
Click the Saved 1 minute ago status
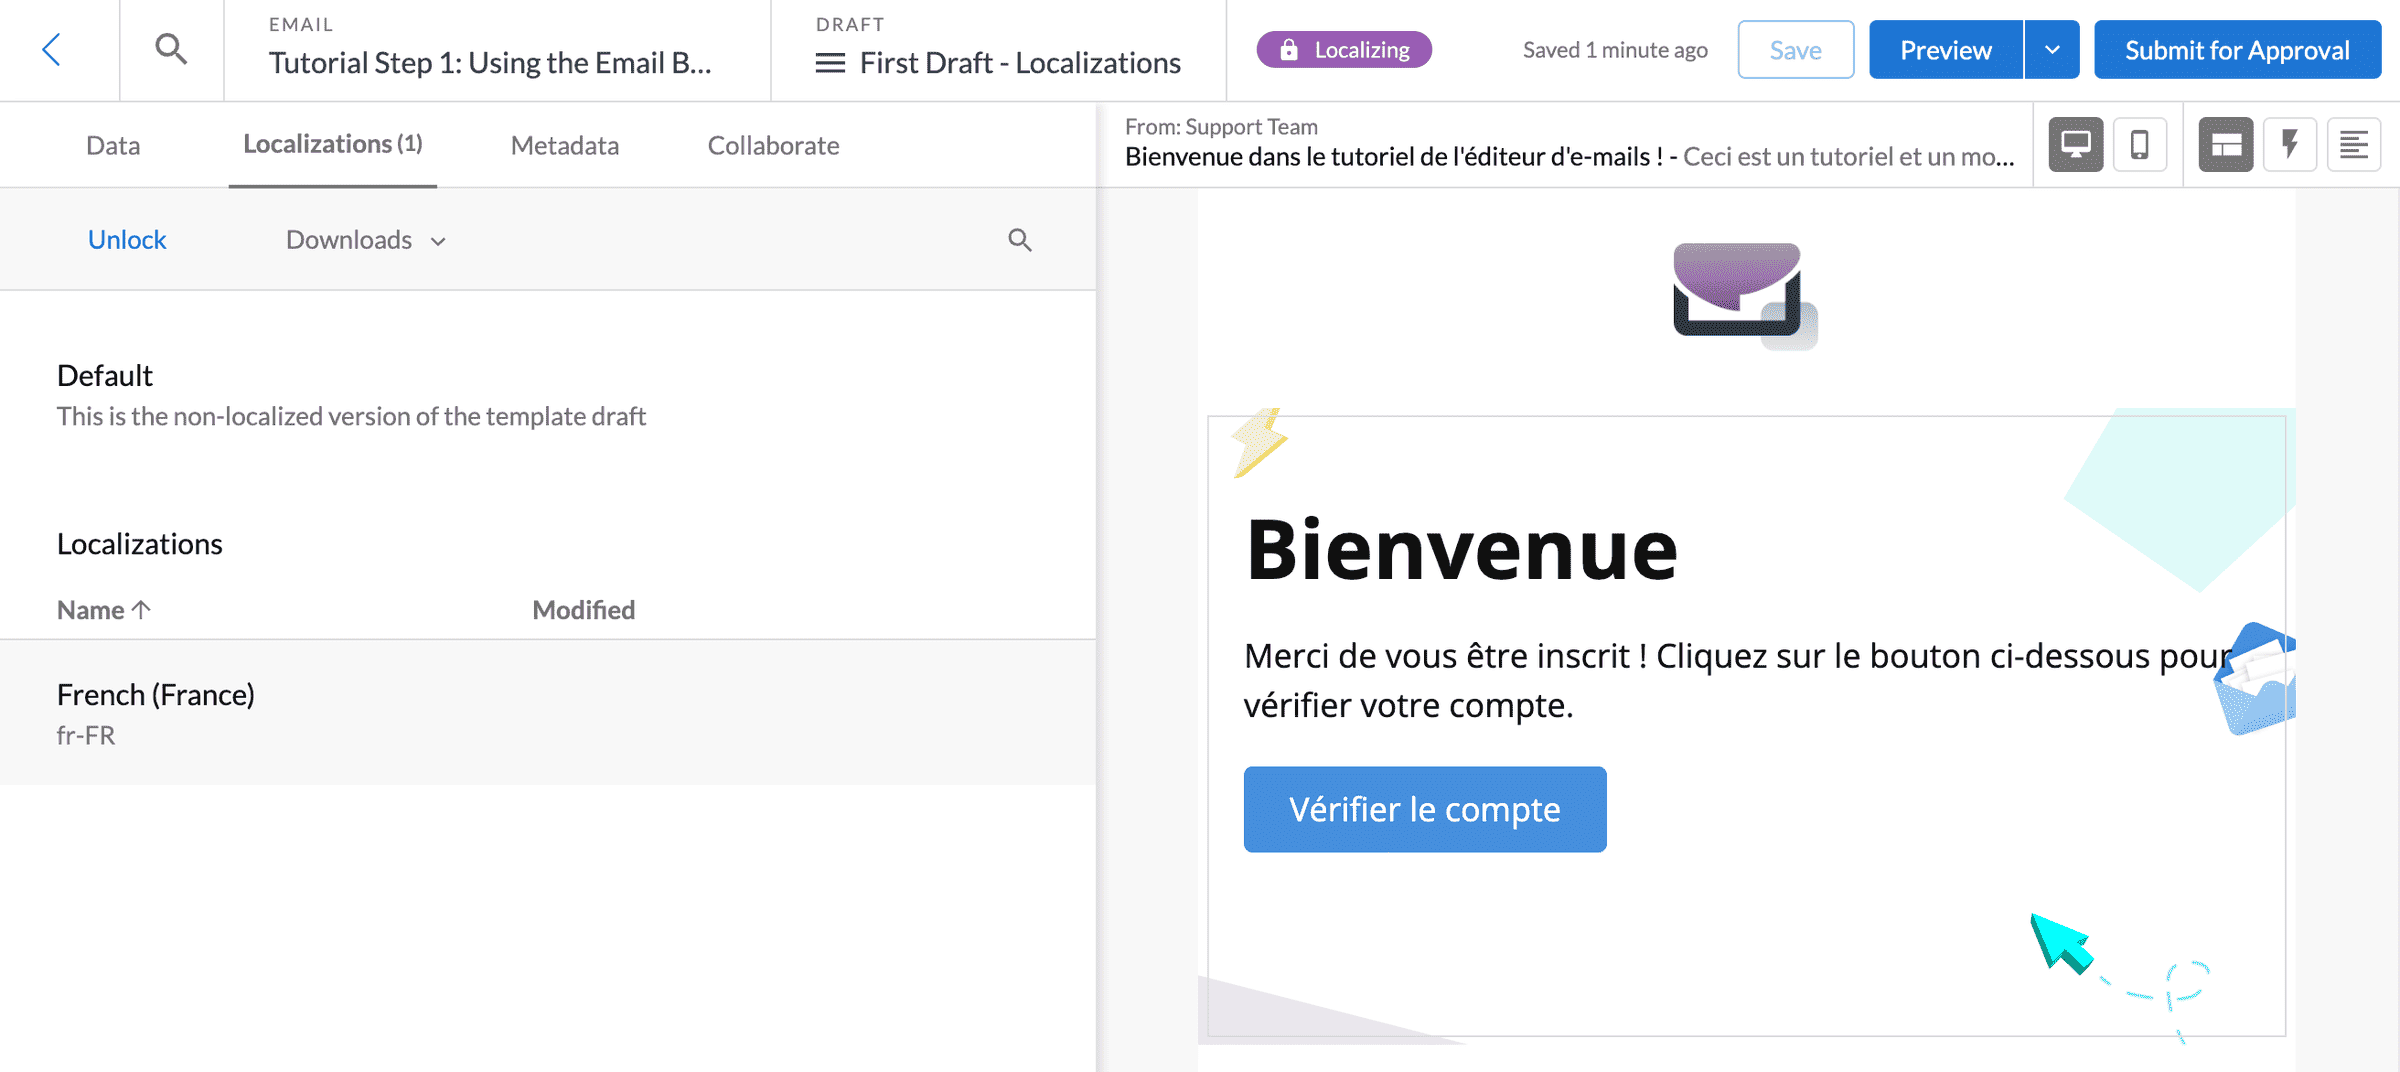point(1615,50)
